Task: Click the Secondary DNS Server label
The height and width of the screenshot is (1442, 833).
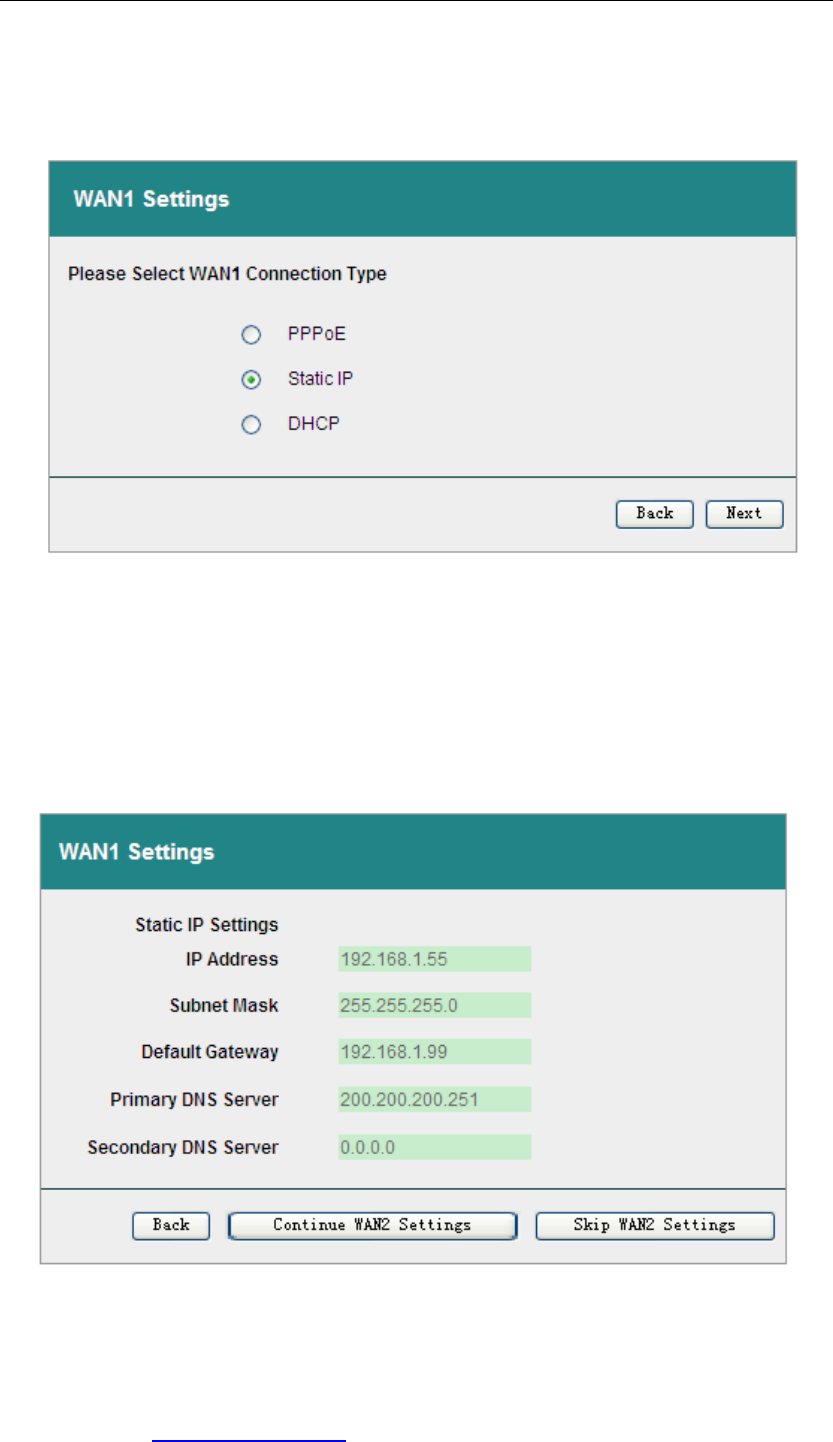Action: [x=183, y=1147]
